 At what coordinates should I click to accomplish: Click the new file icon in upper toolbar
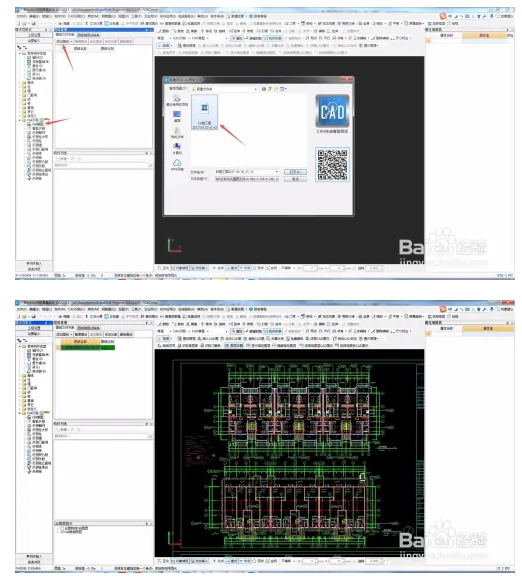[x=18, y=24]
